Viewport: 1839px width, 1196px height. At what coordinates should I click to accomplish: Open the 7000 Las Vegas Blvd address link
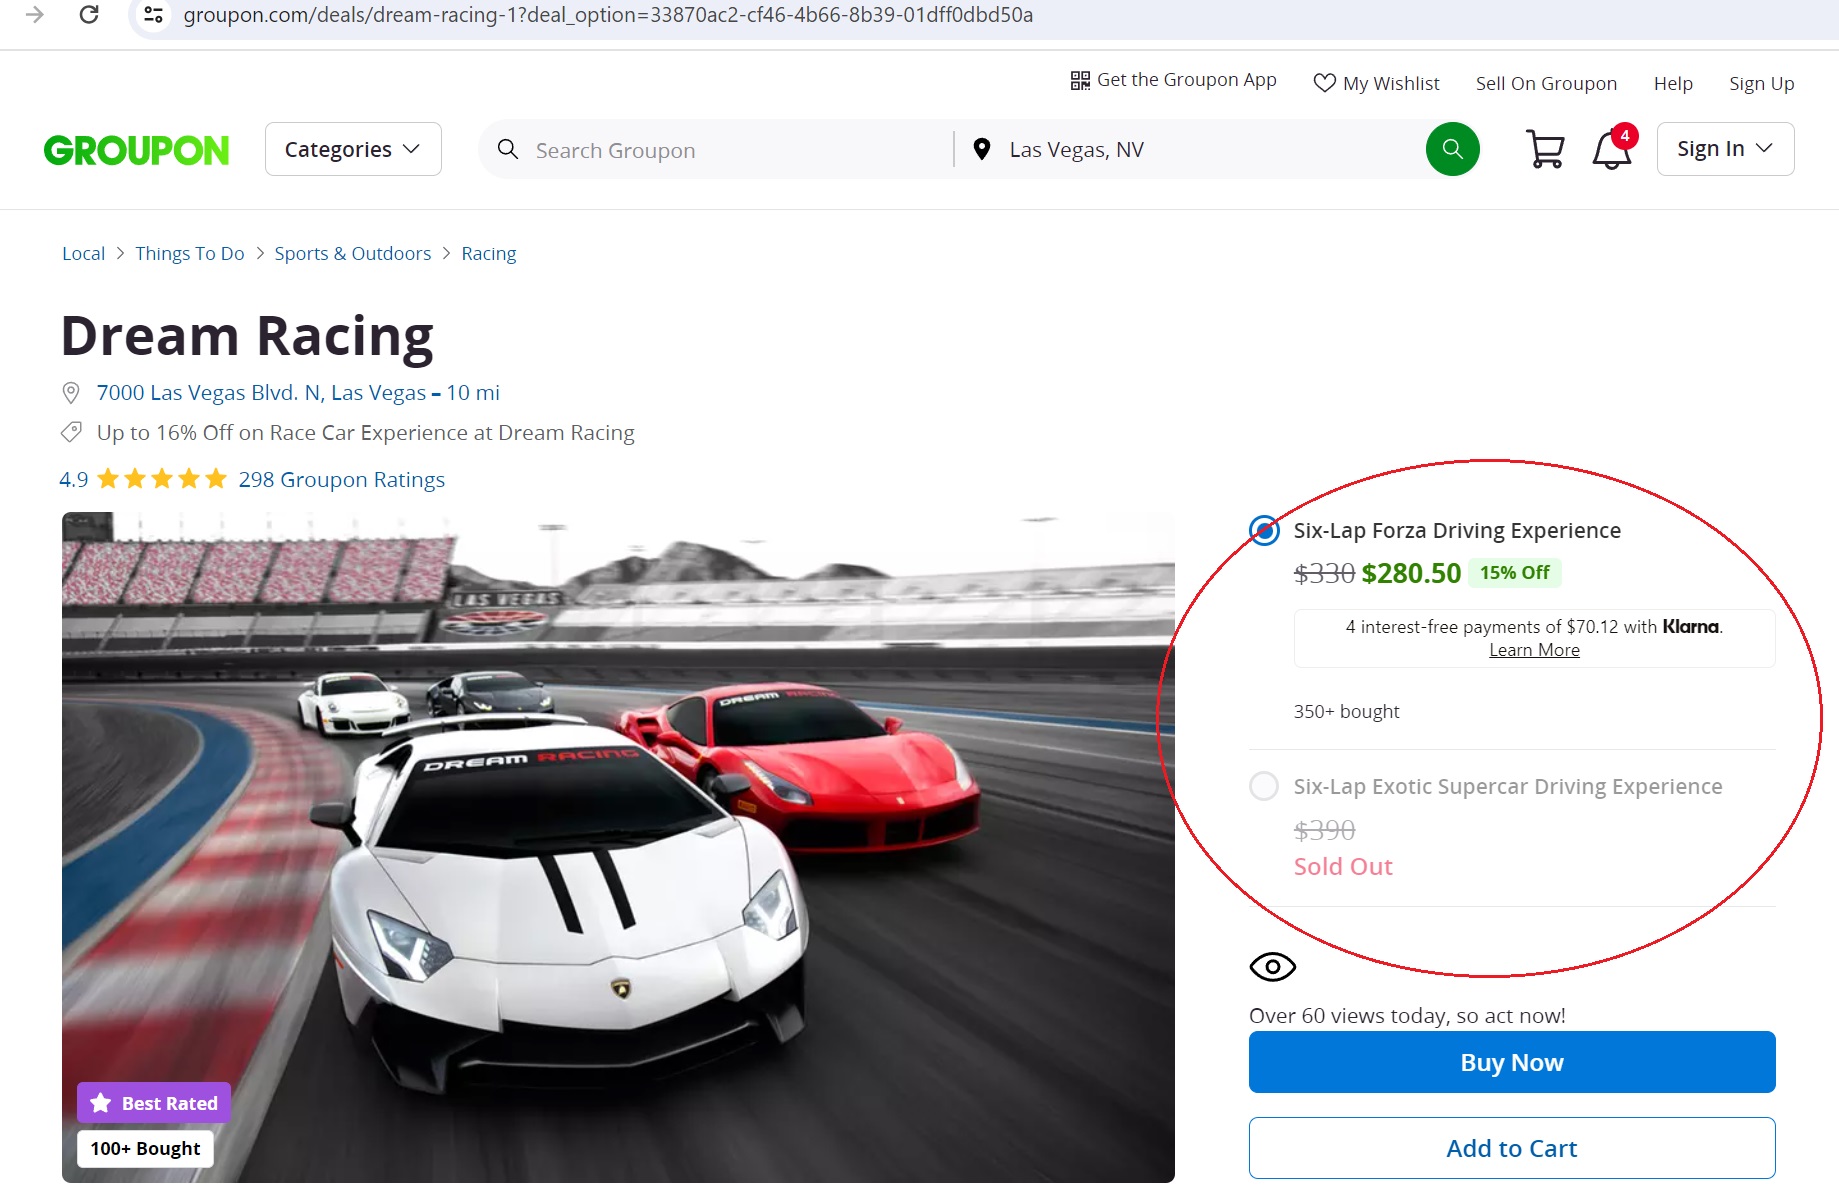click(x=298, y=393)
